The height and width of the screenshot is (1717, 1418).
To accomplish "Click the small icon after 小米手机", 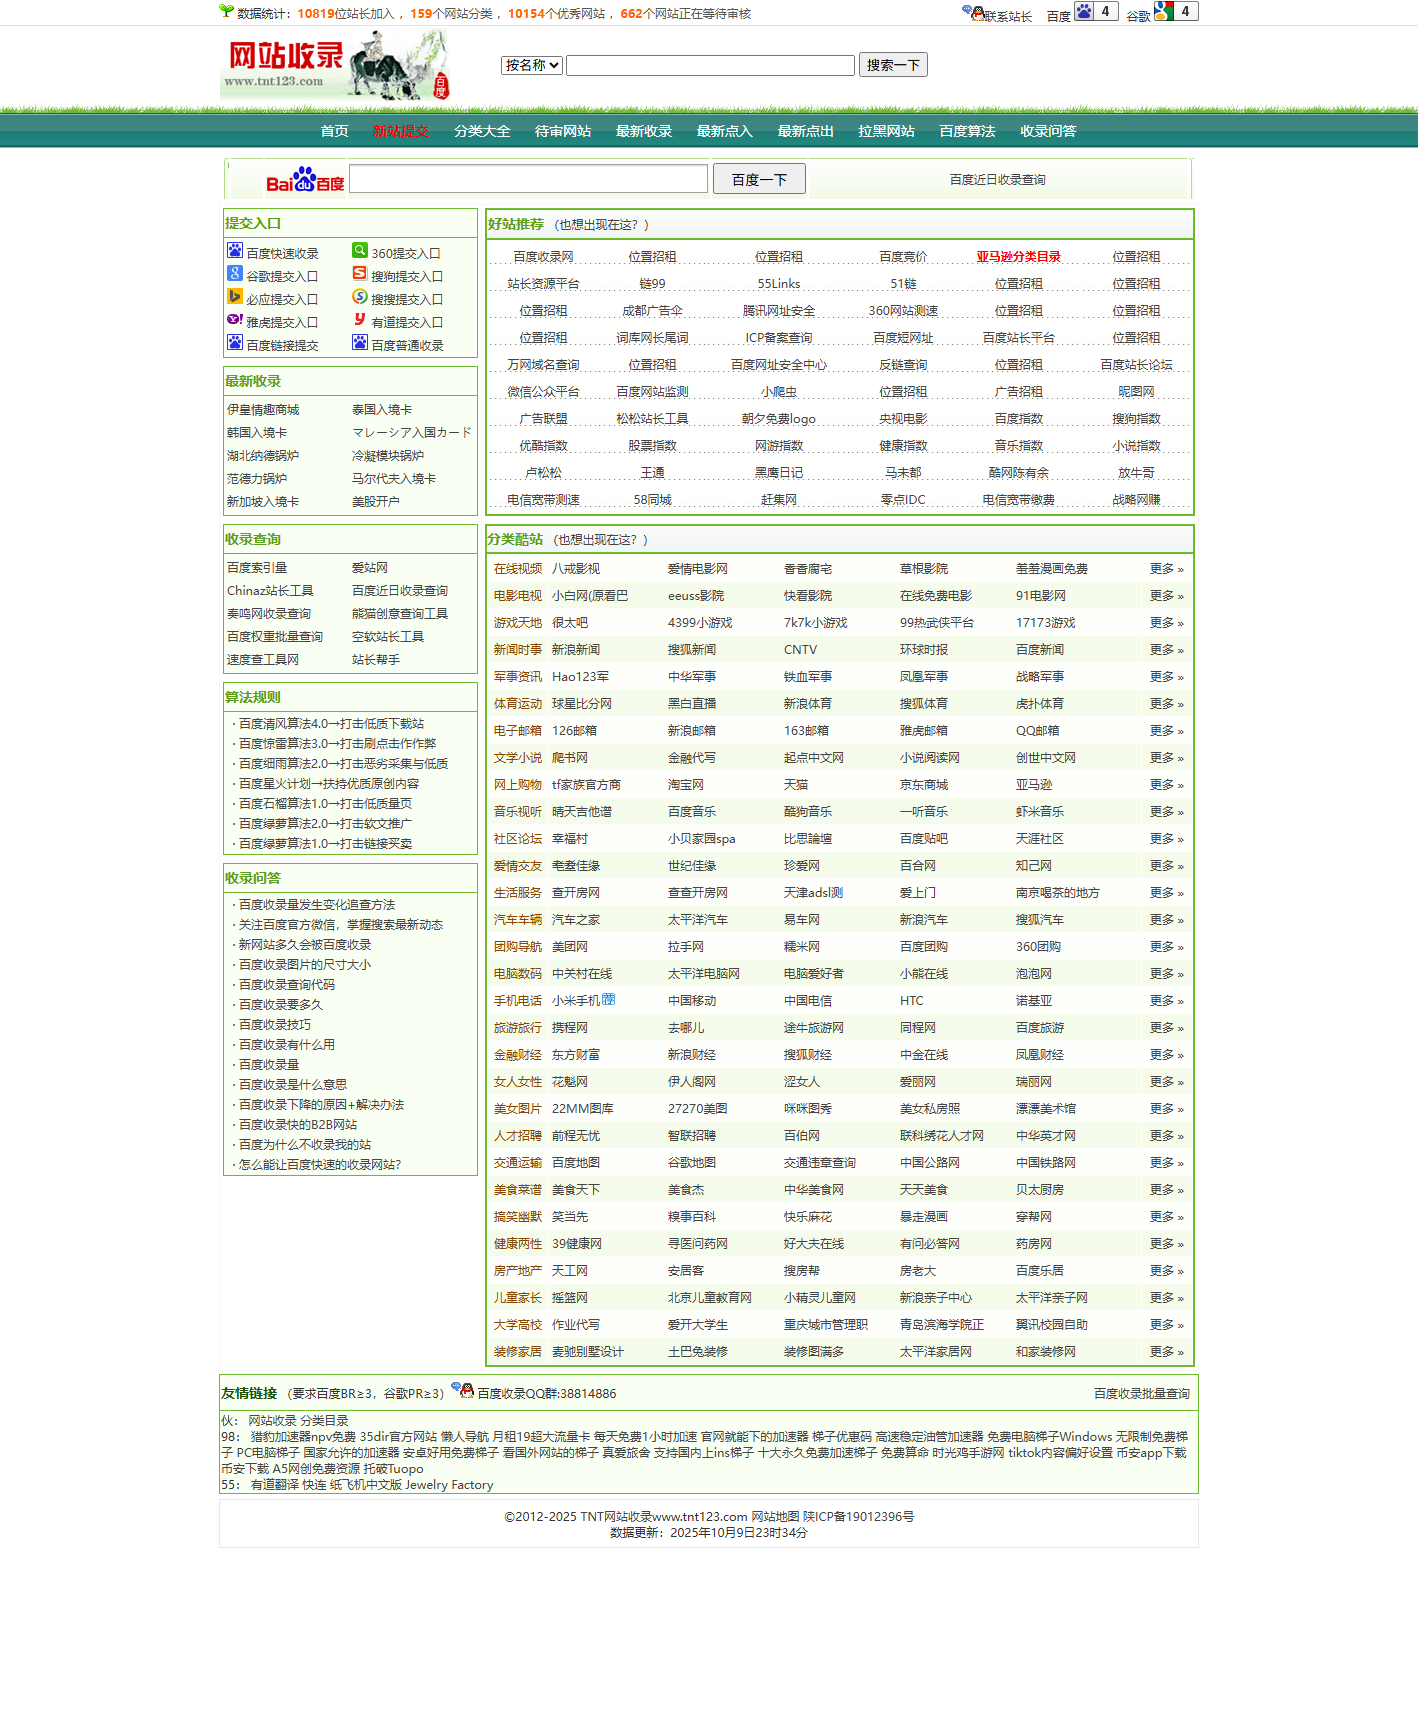I will point(609,999).
